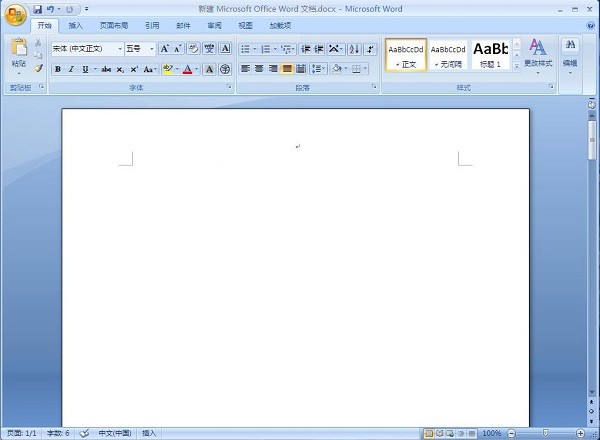This screenshot has width=600, height=440.
Task: Click the spelling check status icon
Action: tap(84, 433)
